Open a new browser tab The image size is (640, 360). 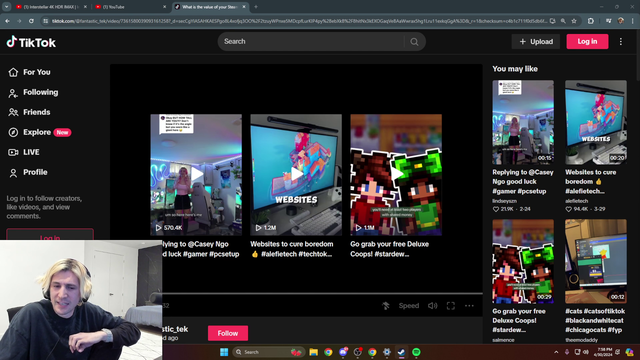256,7
